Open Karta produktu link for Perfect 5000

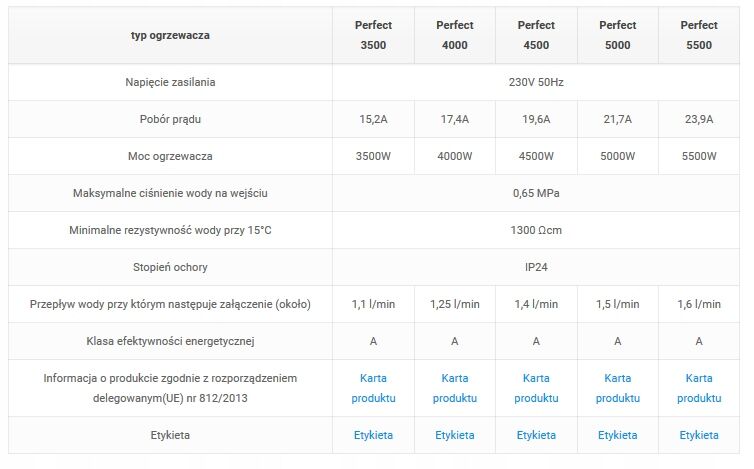(618, 388)
